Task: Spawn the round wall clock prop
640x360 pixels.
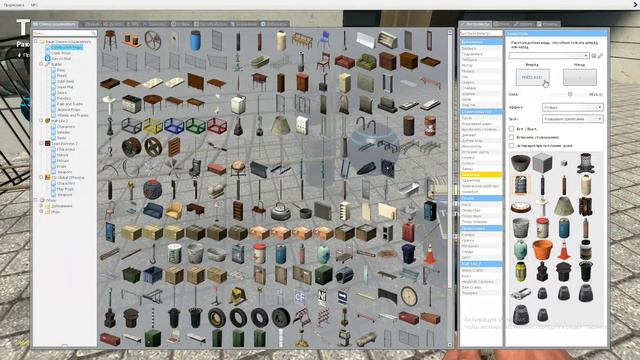Action: click(x=409, y=296)
